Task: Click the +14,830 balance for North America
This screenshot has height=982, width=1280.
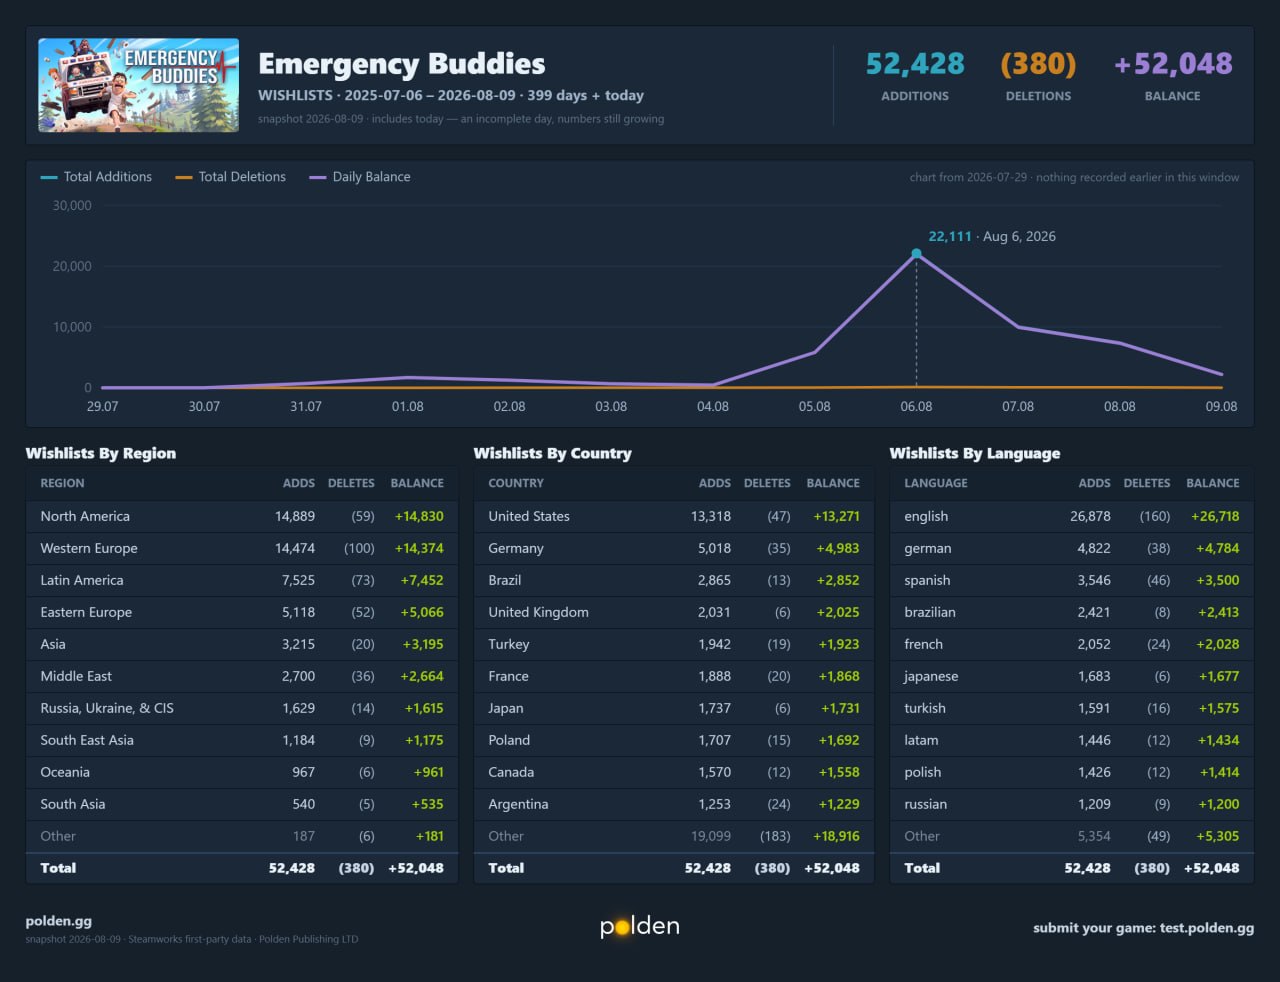Action: [x=419, y=516]
